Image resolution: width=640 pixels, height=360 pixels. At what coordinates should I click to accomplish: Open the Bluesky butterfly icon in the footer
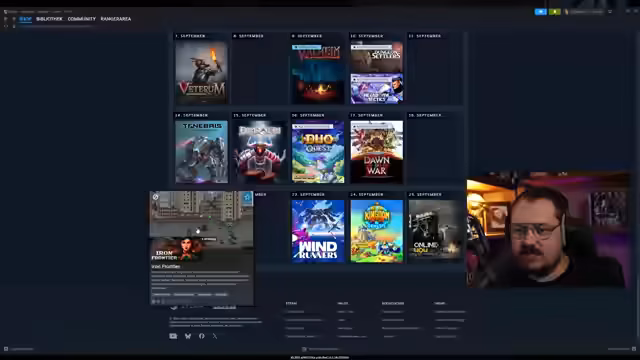188,336
